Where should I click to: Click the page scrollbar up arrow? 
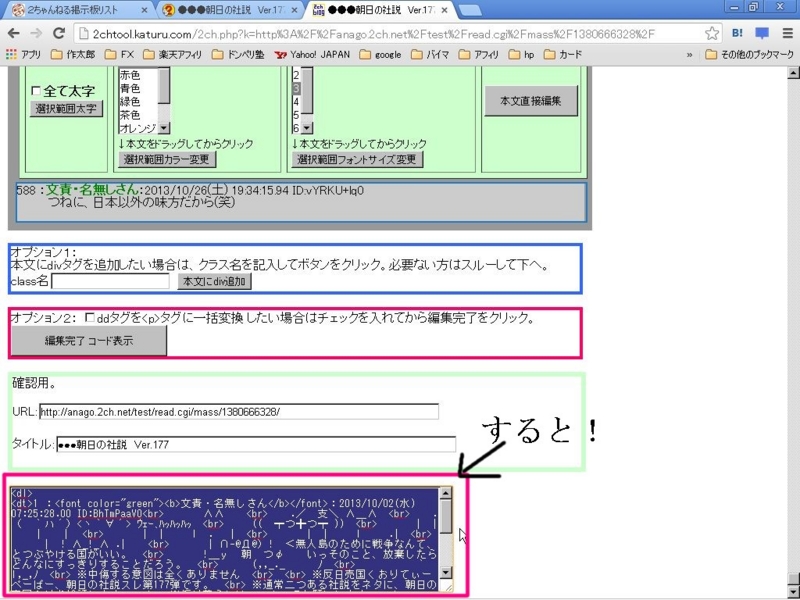[x=793, y=73]
